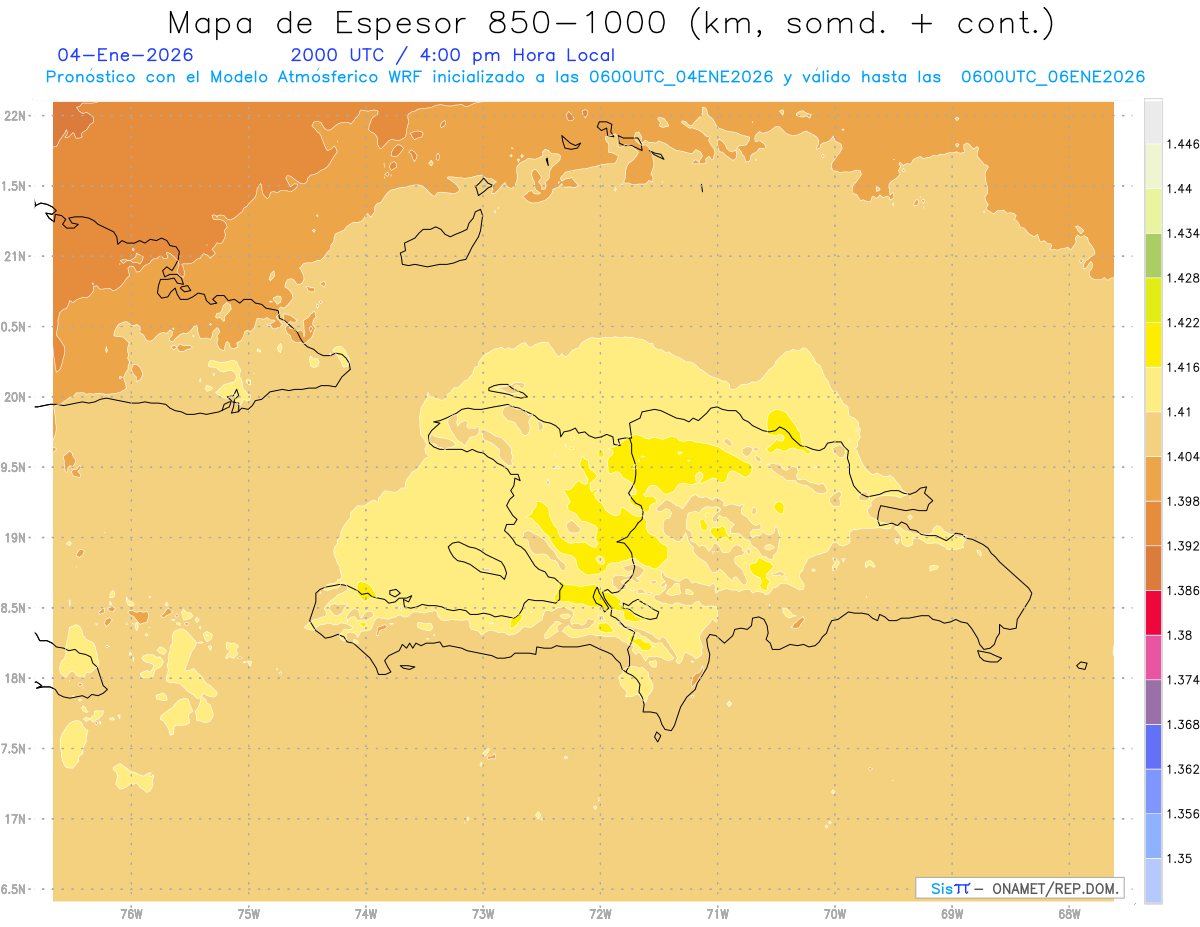Click the 72W longitude label
The width and height of the screenshot is (1200, 927).
[600, 914]
